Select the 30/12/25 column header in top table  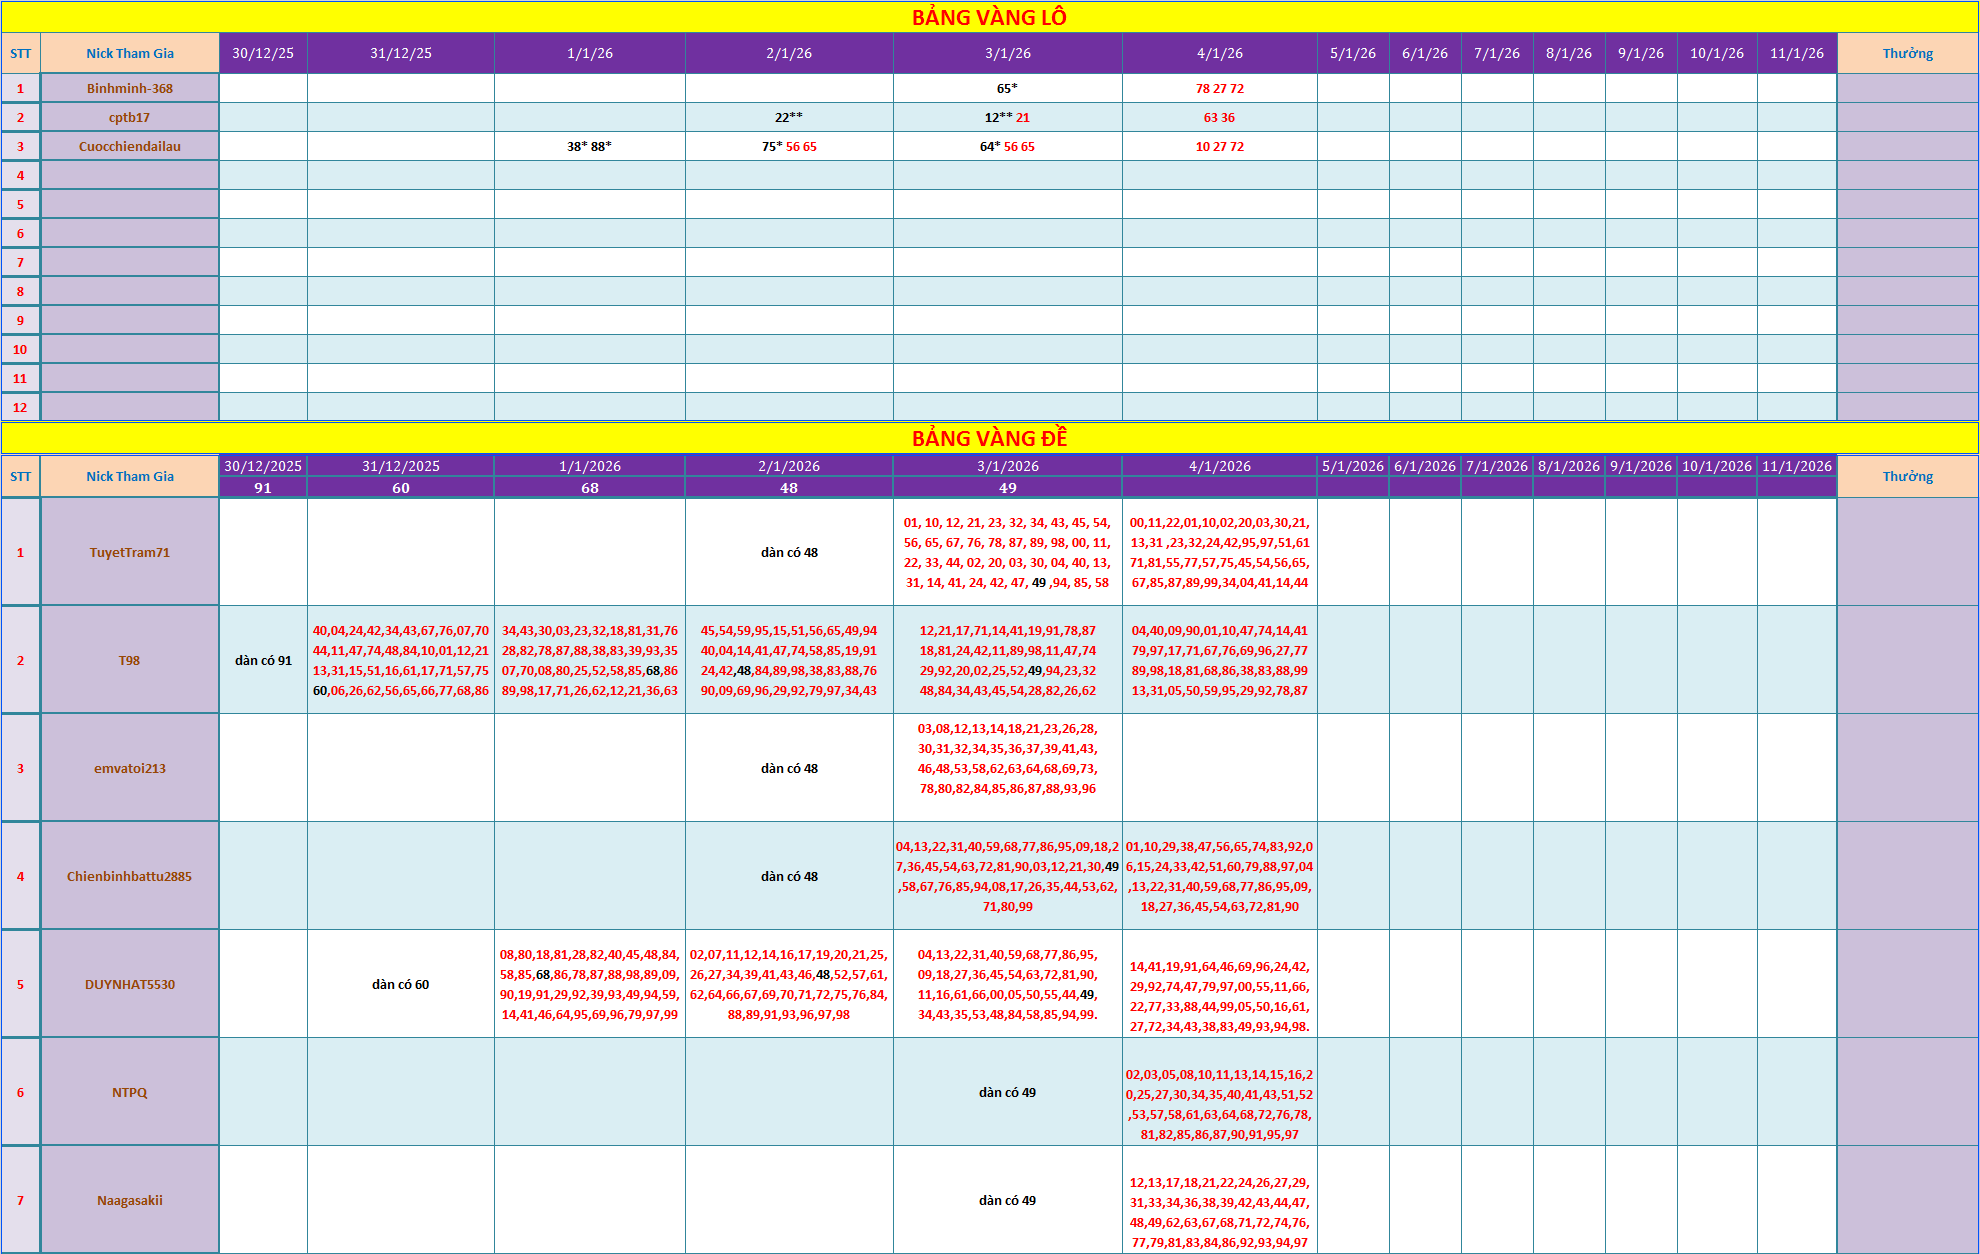click(263, 53)
